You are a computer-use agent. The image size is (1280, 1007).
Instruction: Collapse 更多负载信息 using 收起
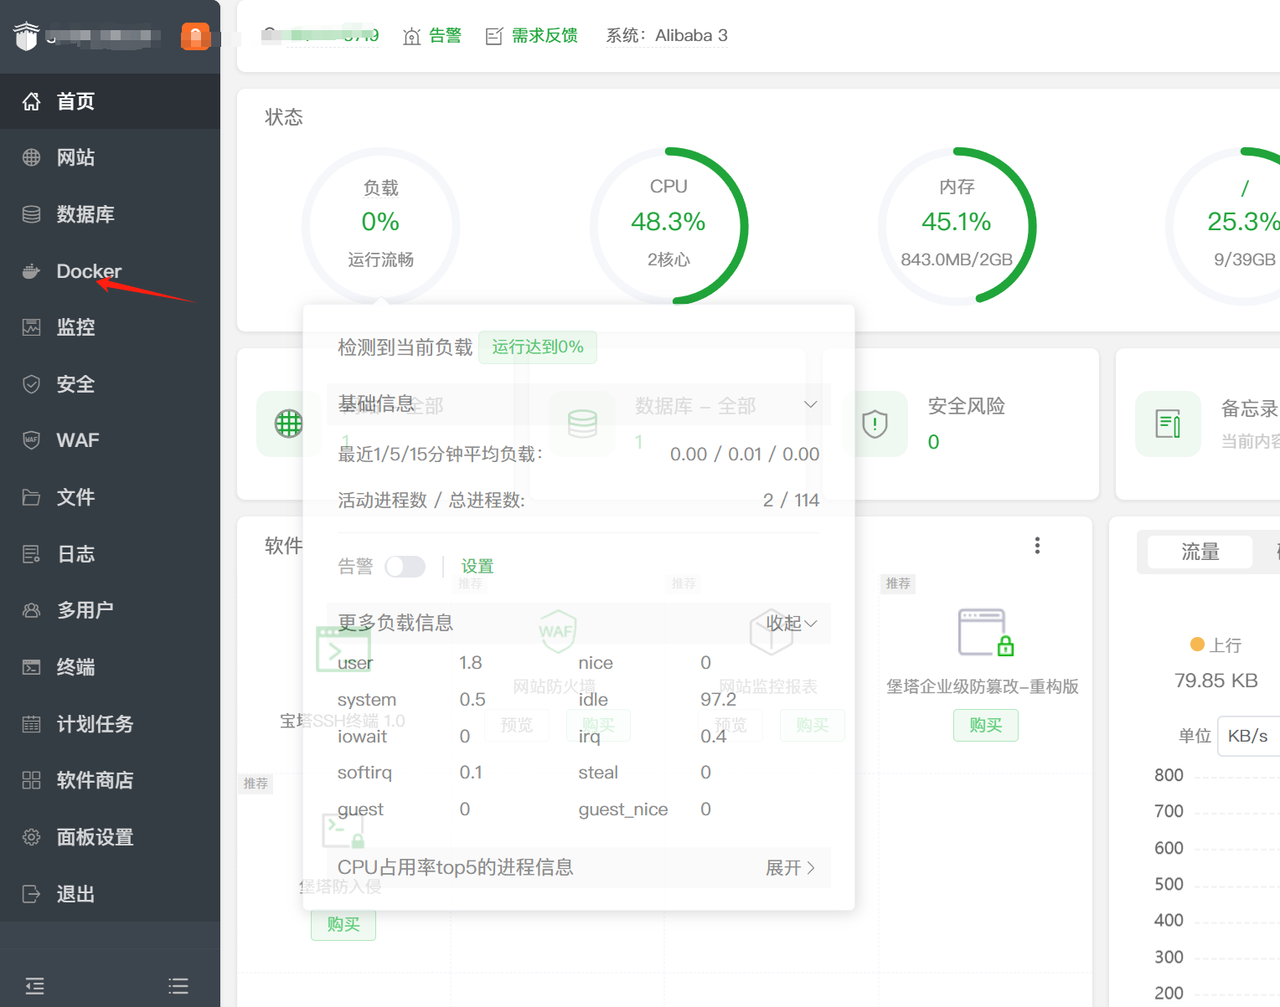791,623
